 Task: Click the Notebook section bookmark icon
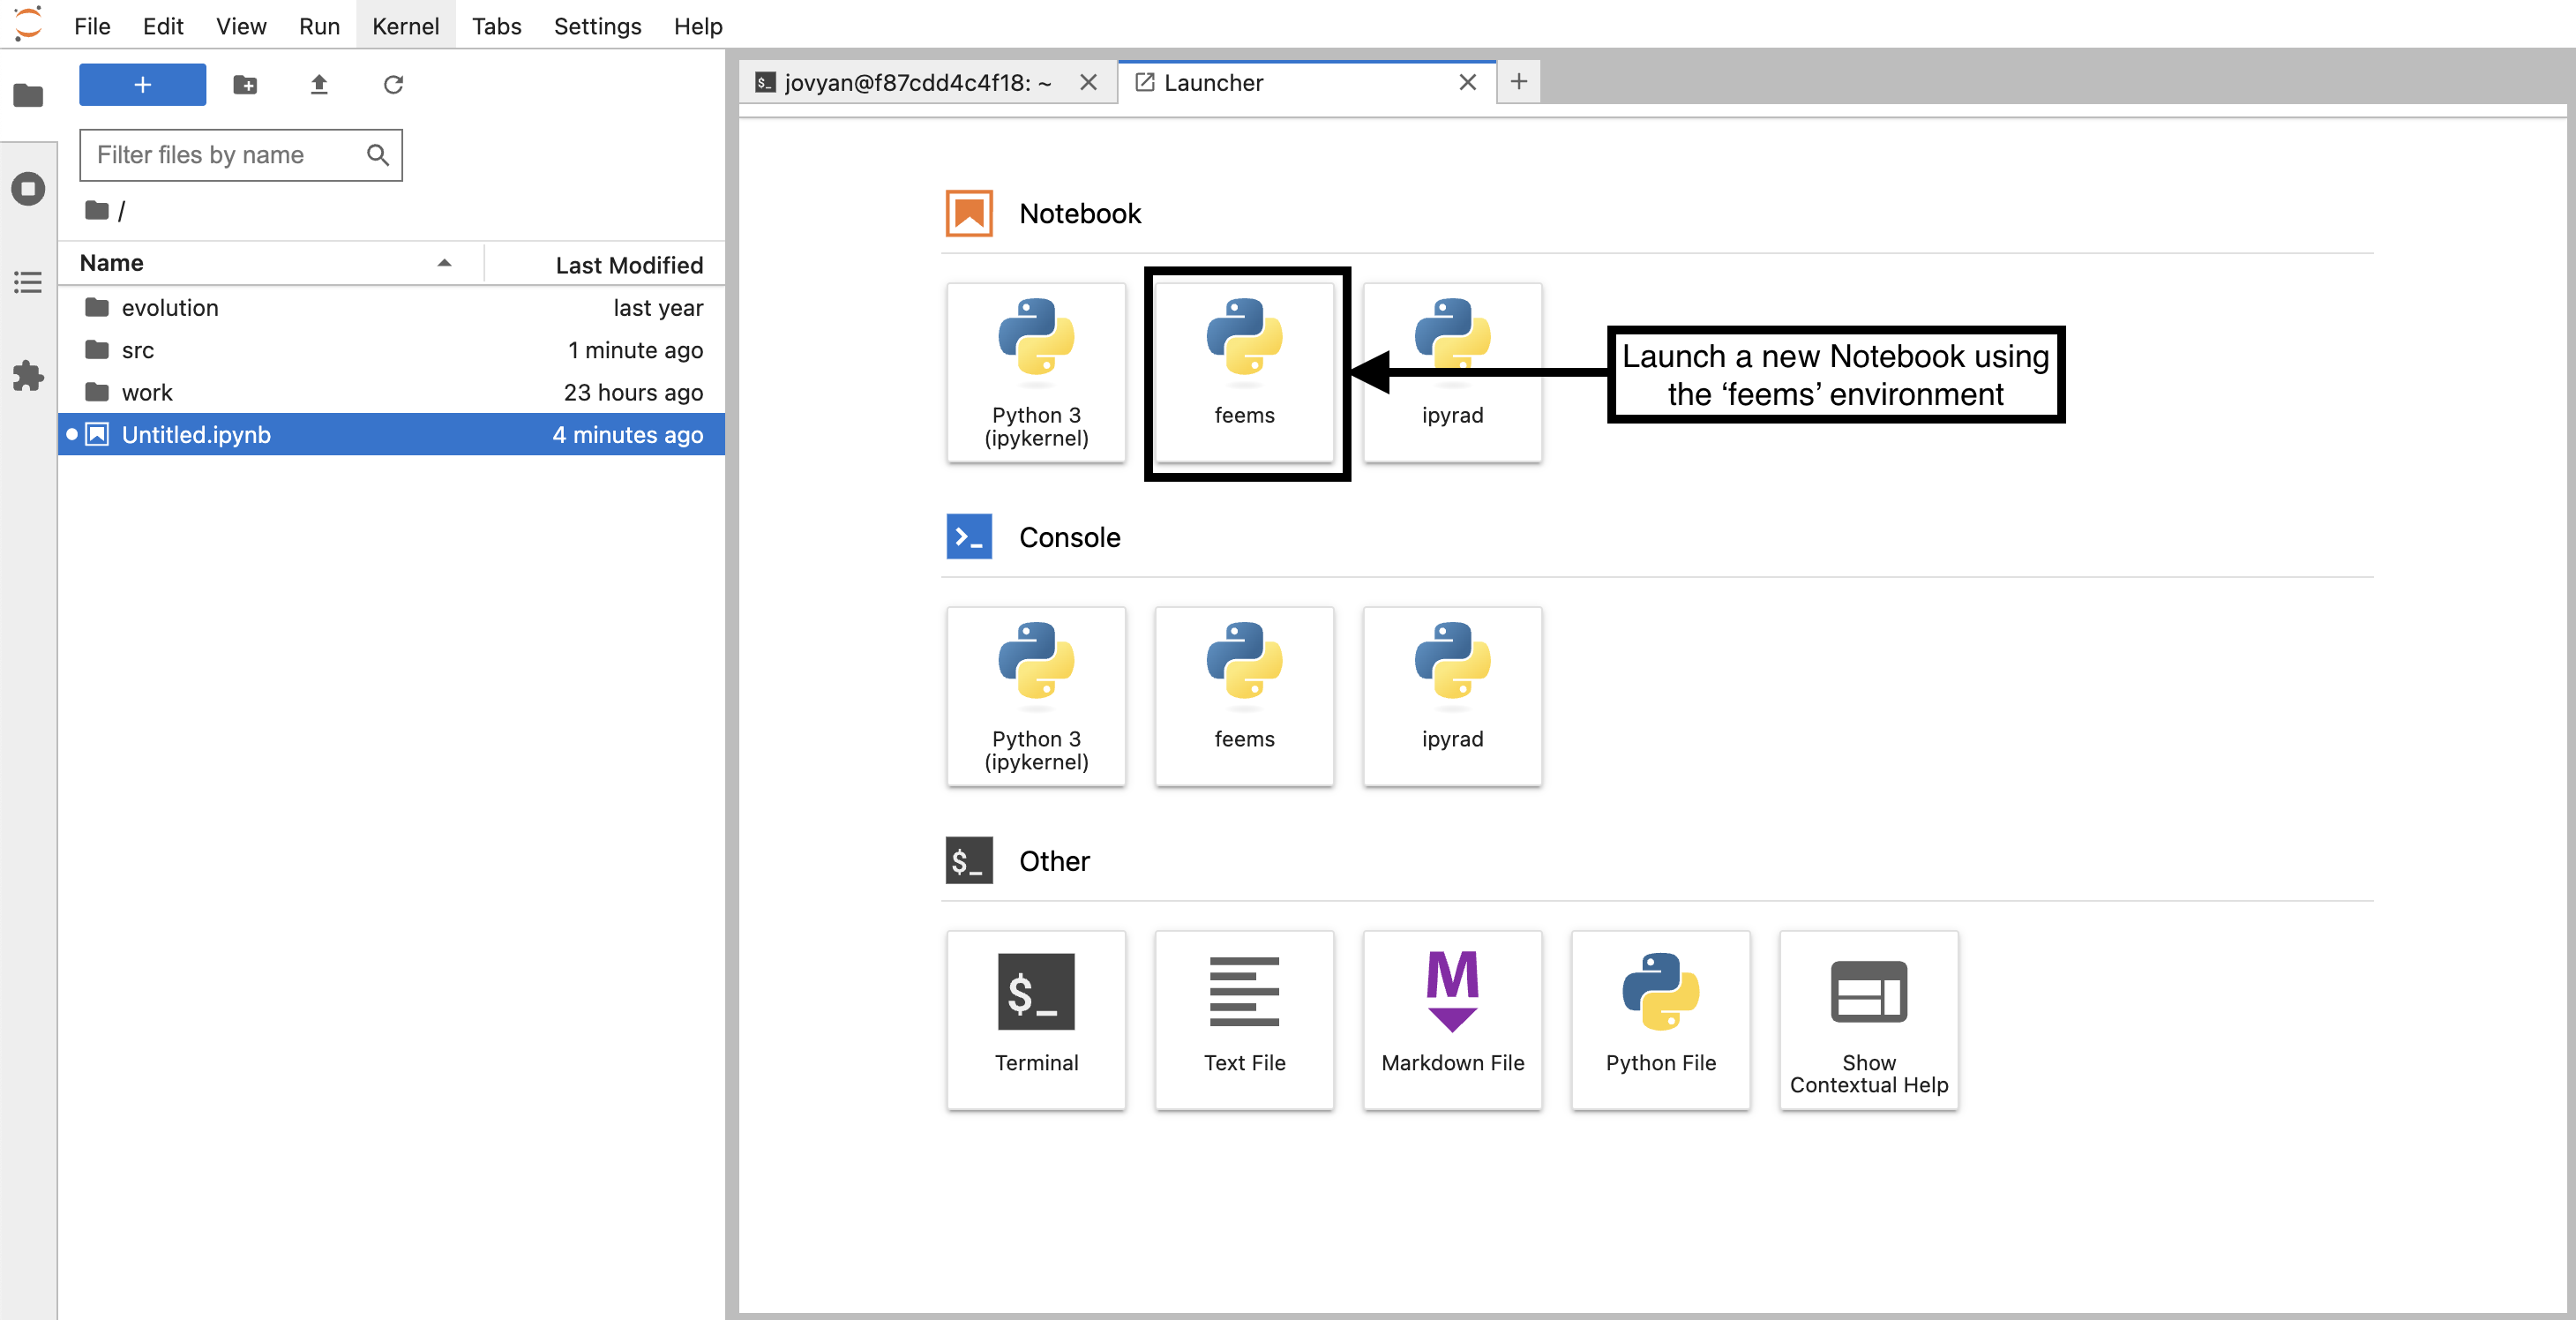point(968,213)
